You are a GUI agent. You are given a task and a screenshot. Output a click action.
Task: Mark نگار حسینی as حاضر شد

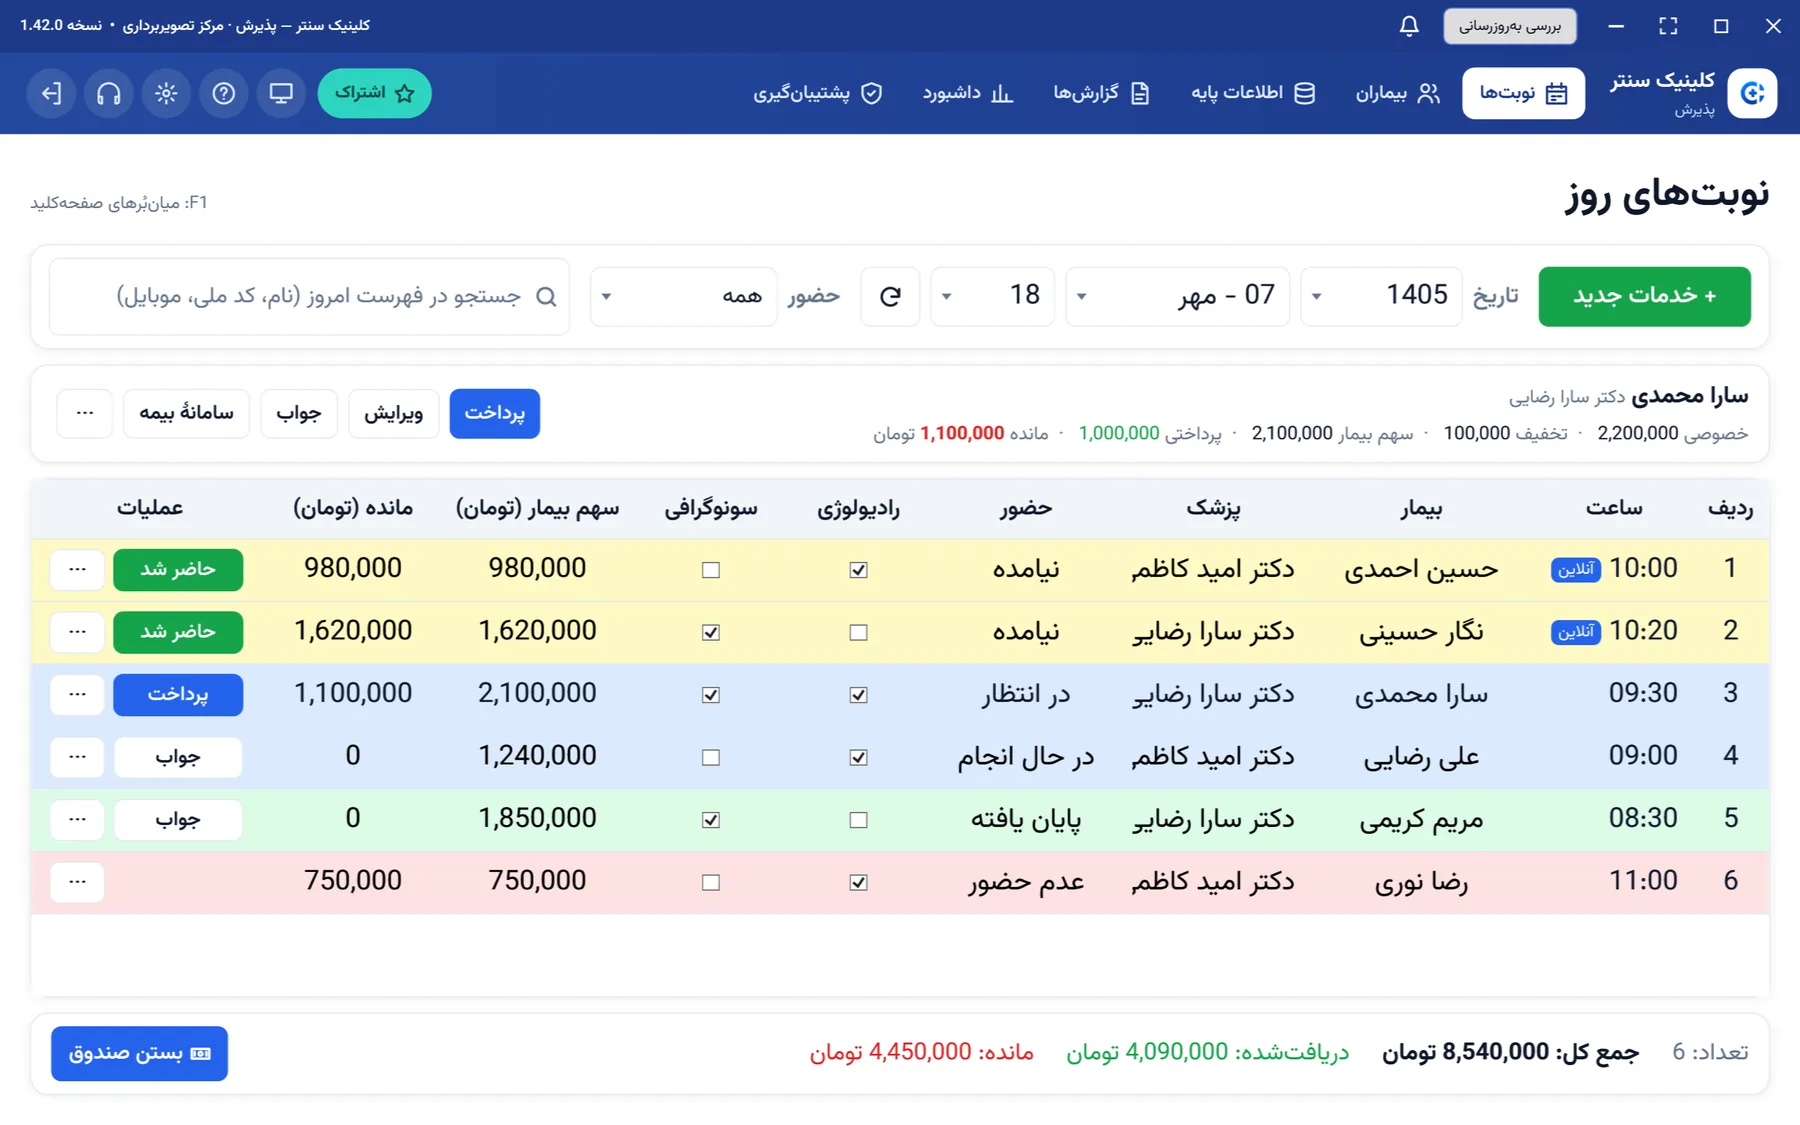click(x=178, y=632)
